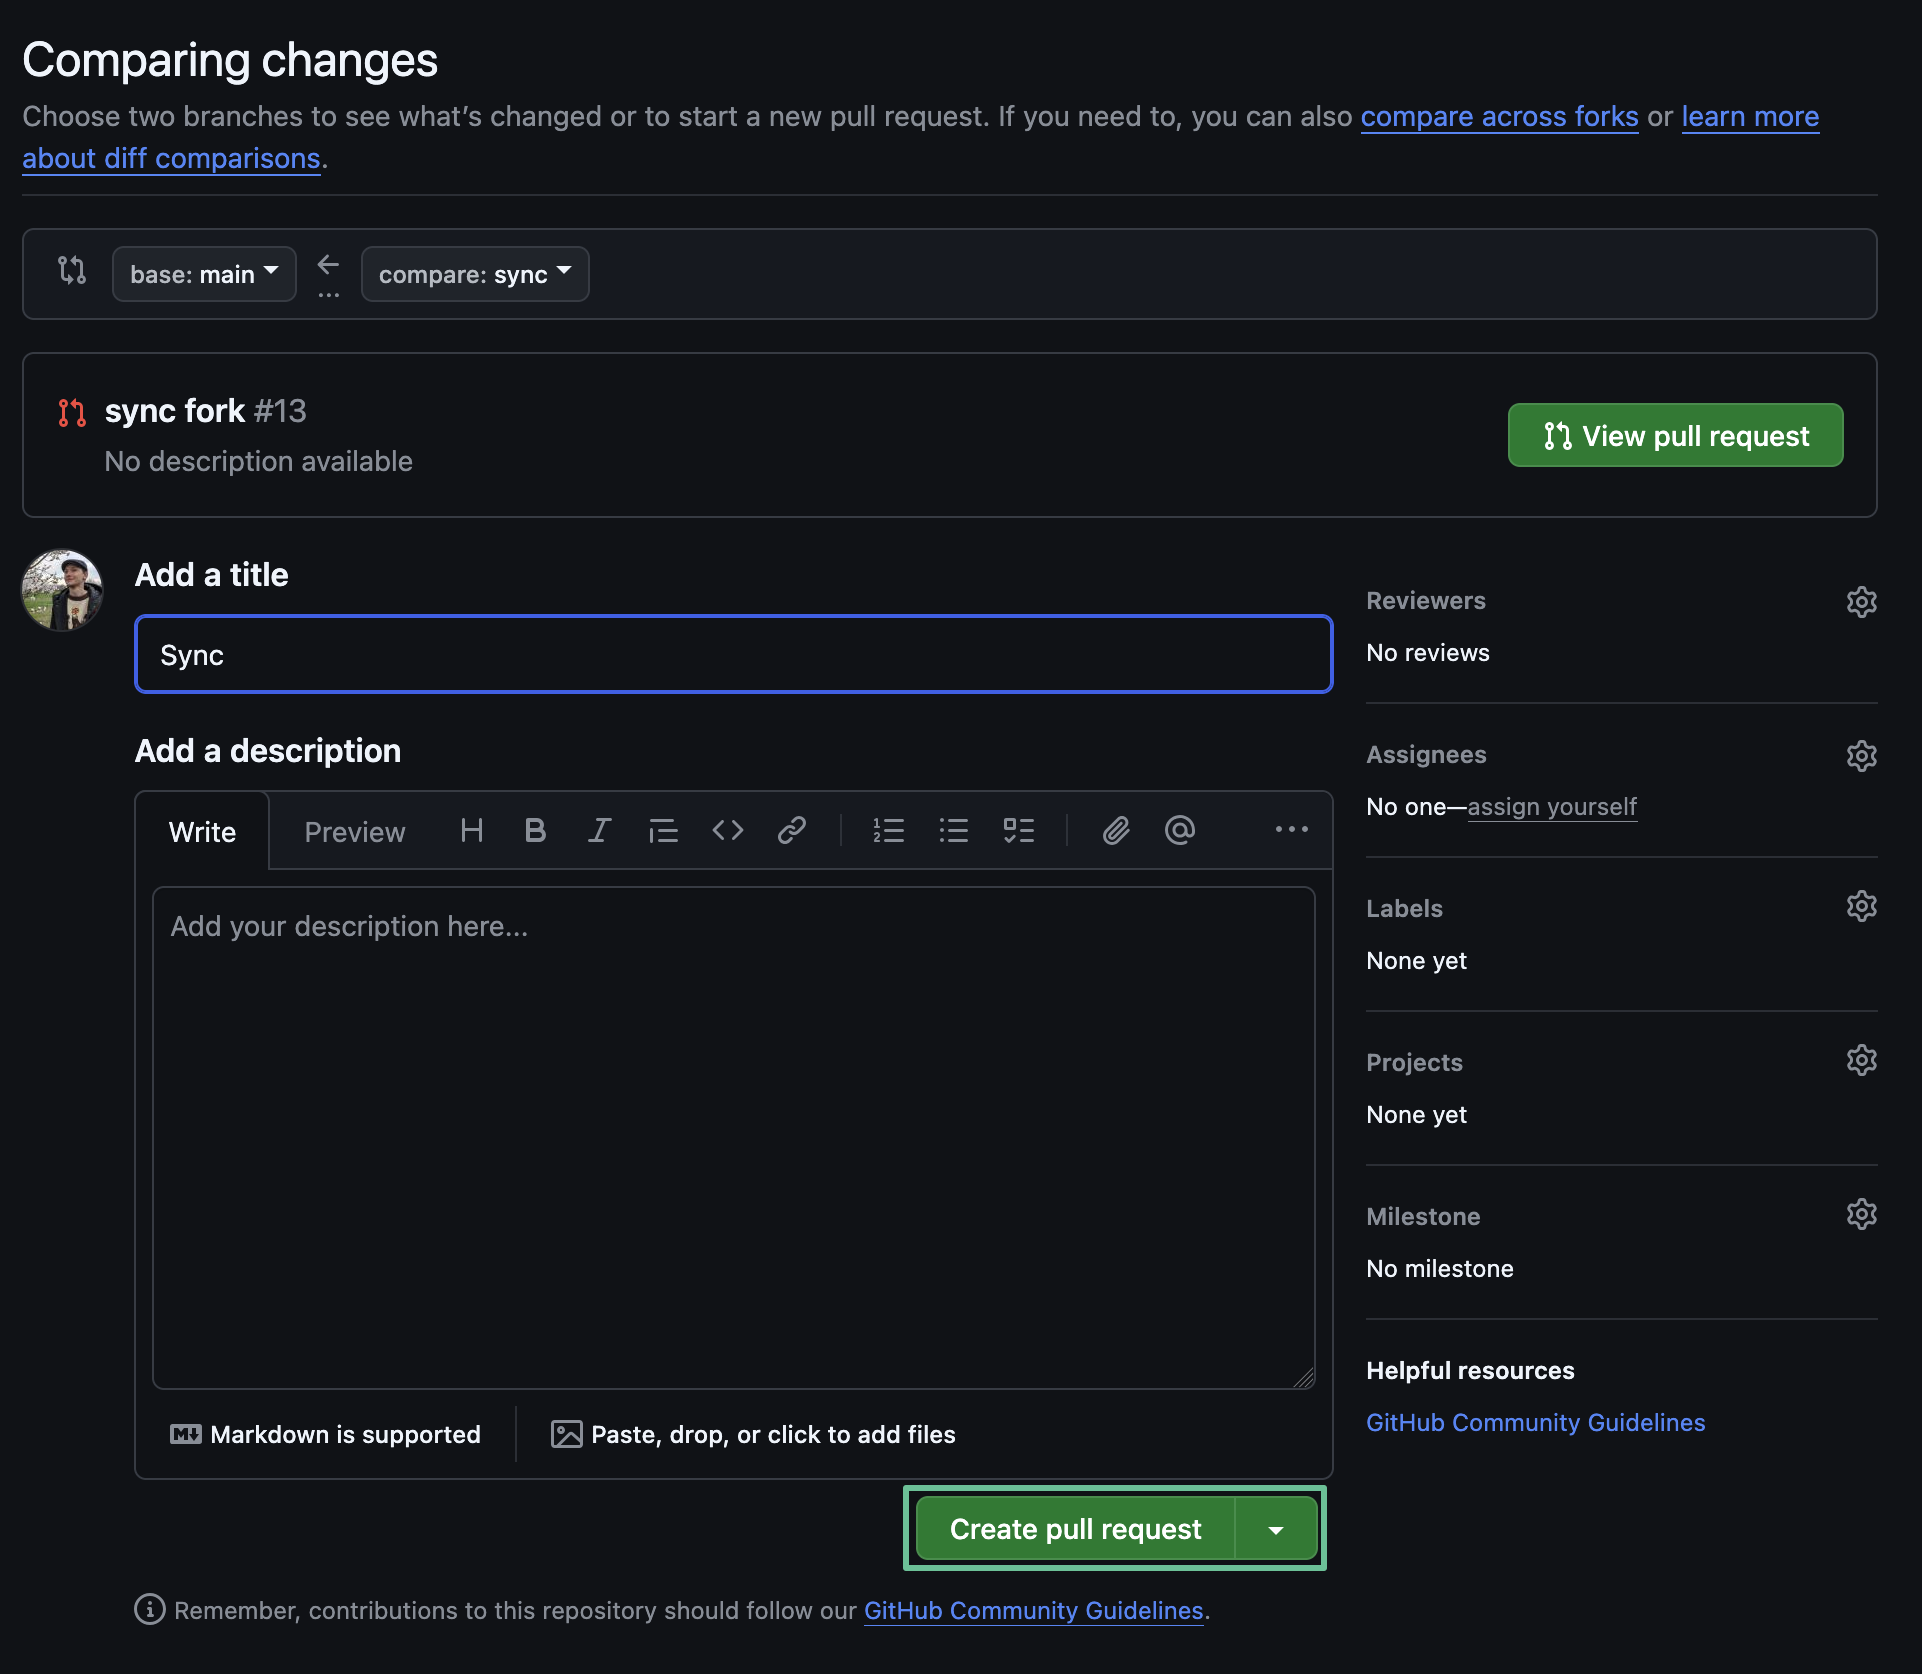This screenshot has width=1922, height=1674.
Task: Click the assign yourself link
Action: point(1552,807)
